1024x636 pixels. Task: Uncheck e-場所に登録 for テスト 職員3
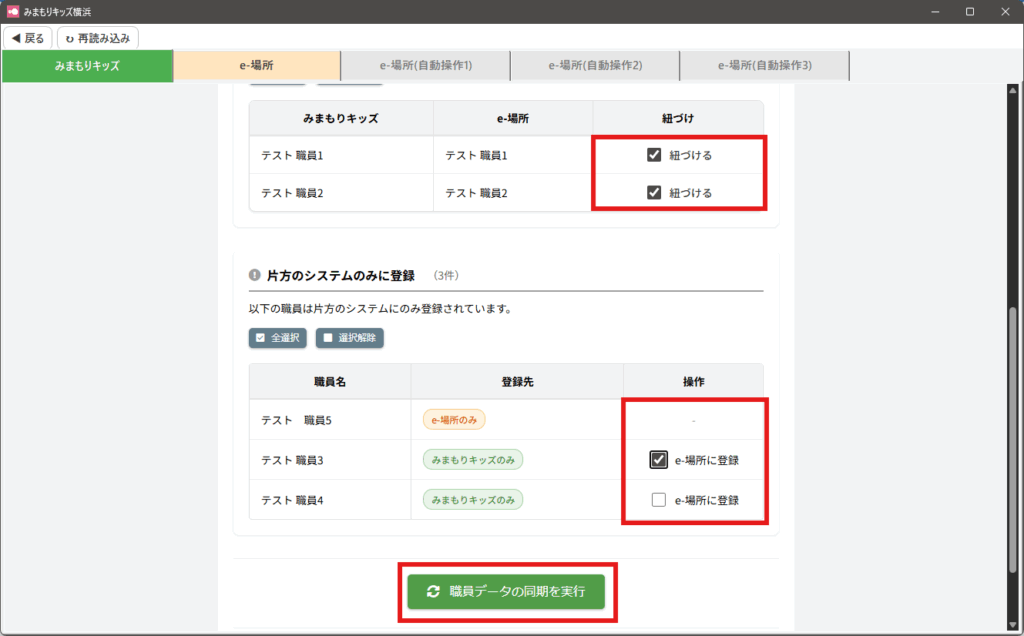tap(659, 460)
